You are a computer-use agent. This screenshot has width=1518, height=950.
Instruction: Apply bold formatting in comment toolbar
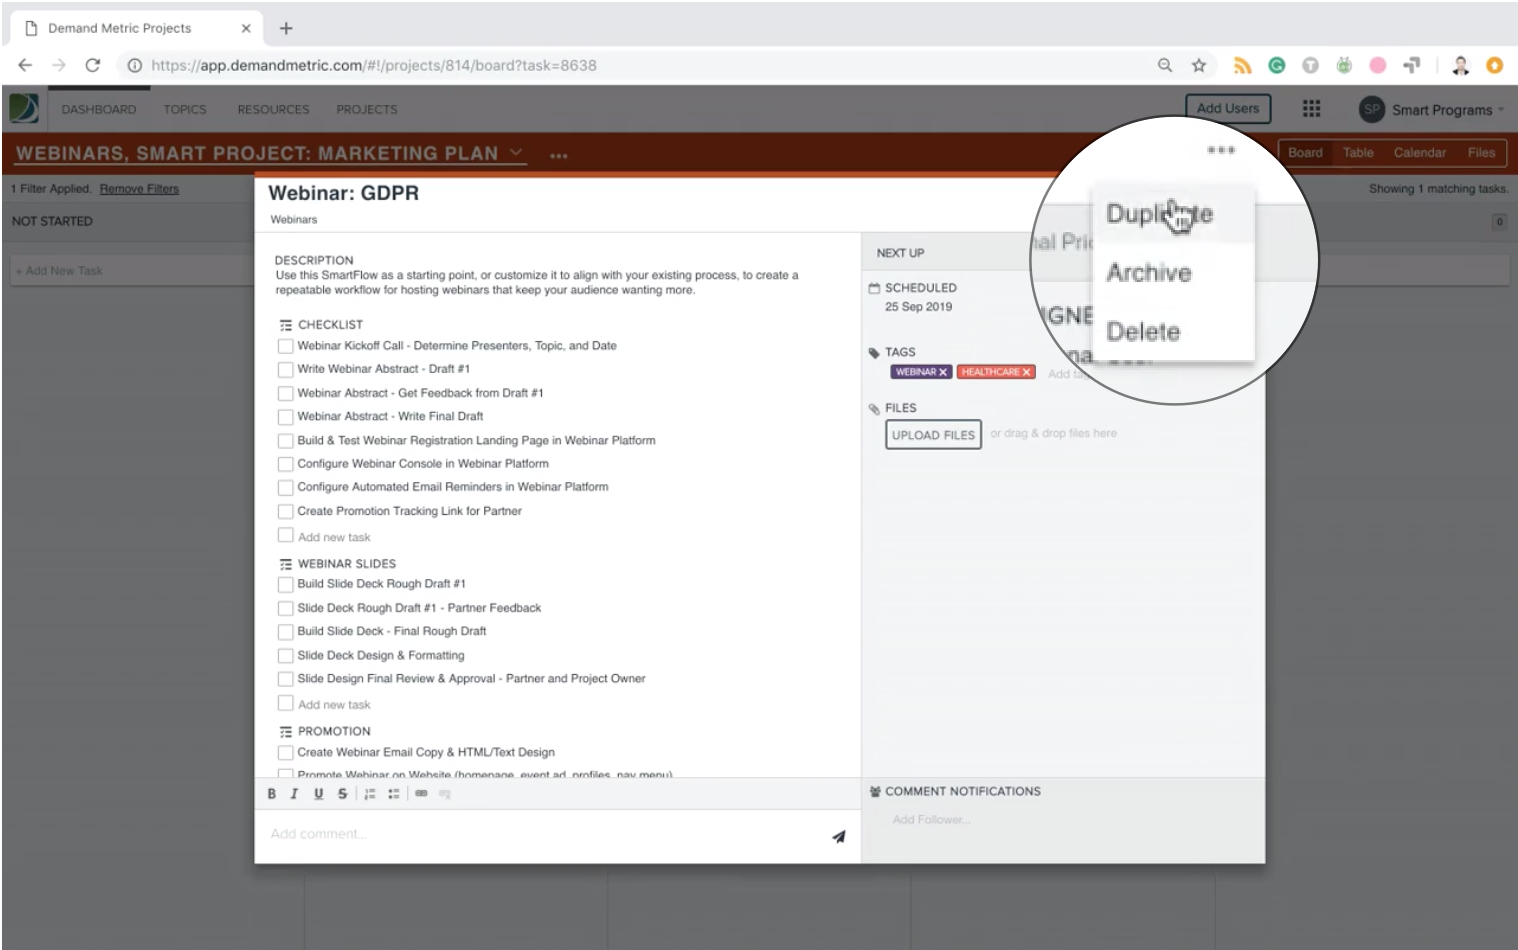point(271,794)
